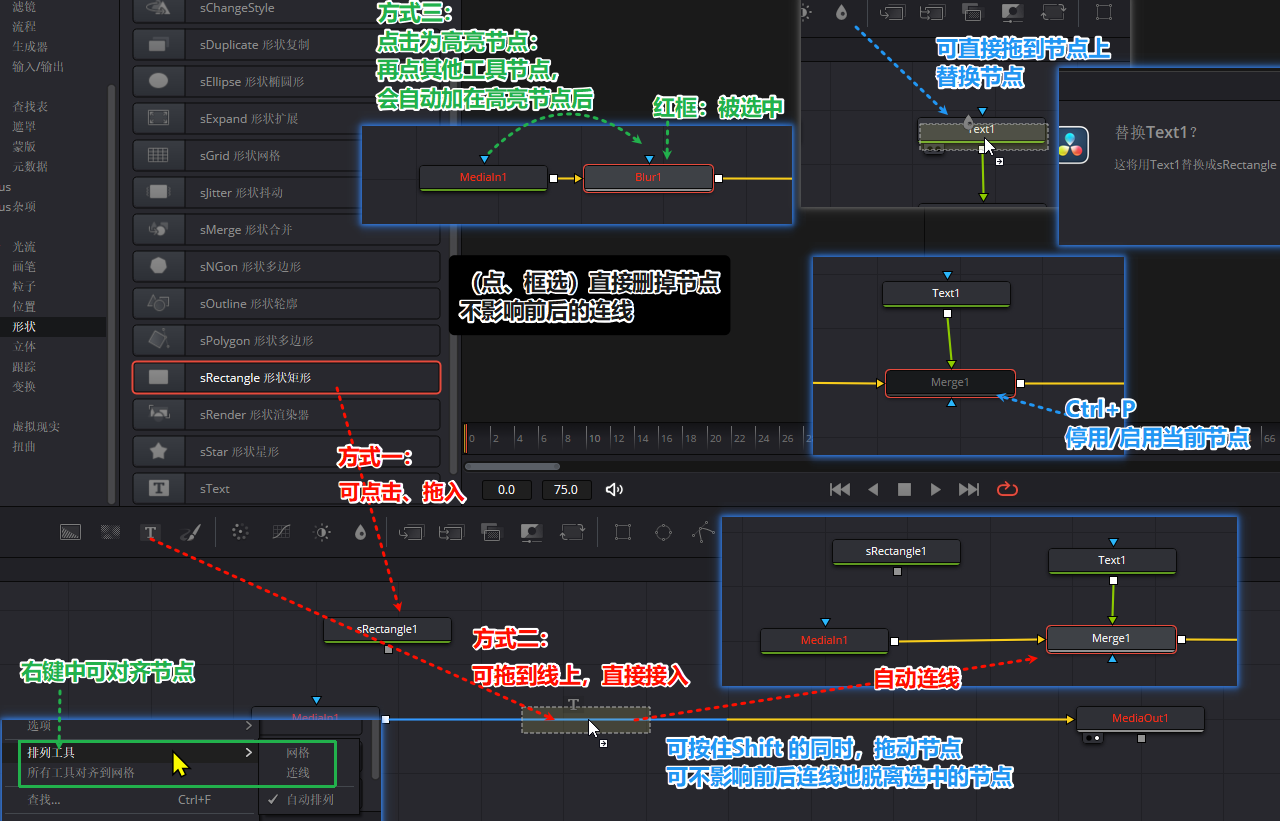This screenshot has height=821, width=1280.
Task: Click the Blur droplet icon in the main toolbar
Action: [361, 533]
